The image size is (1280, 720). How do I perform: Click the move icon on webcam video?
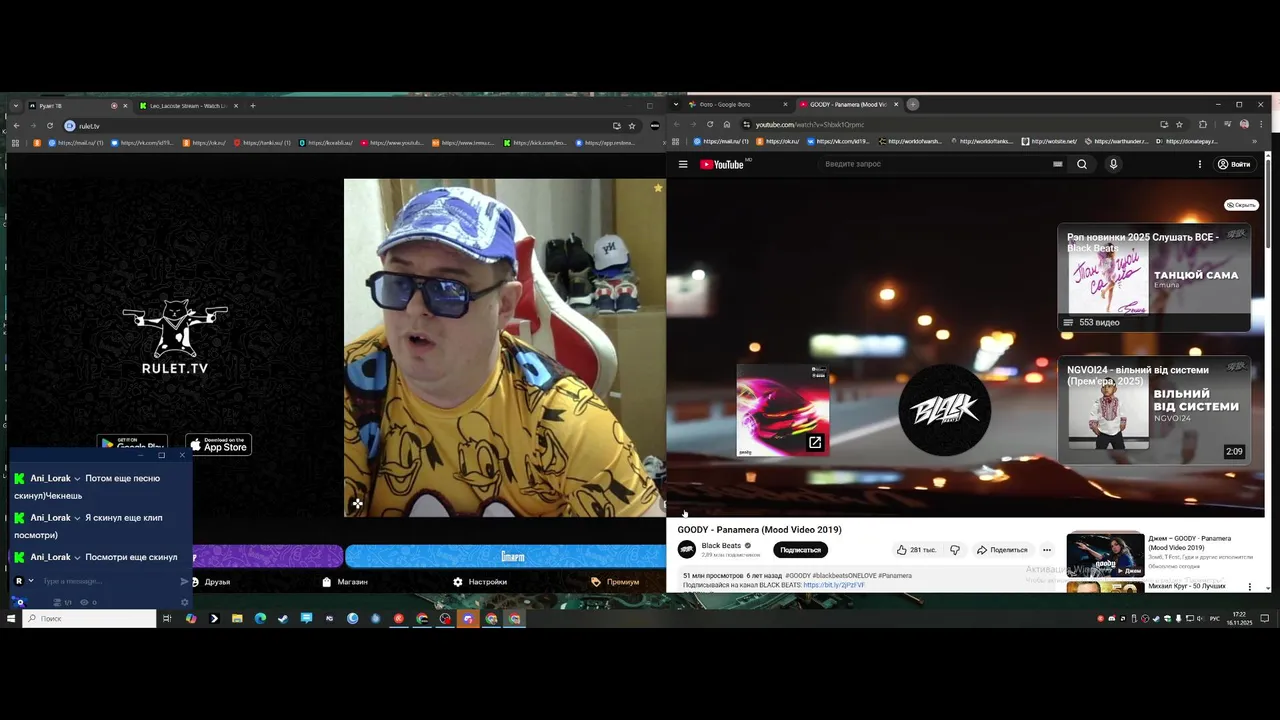click(357, 504)
